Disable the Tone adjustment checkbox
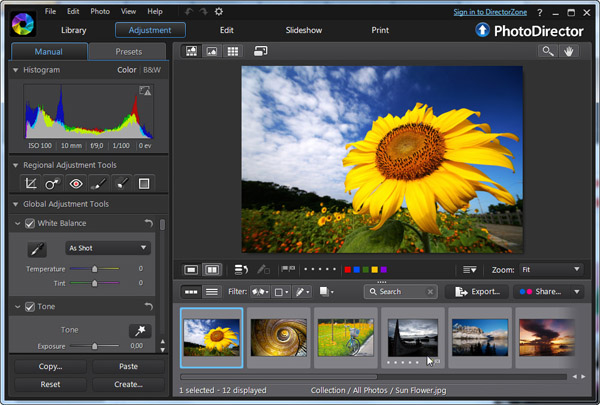The height and width of the screenshot is (405, 600). (x=29, y=306)
